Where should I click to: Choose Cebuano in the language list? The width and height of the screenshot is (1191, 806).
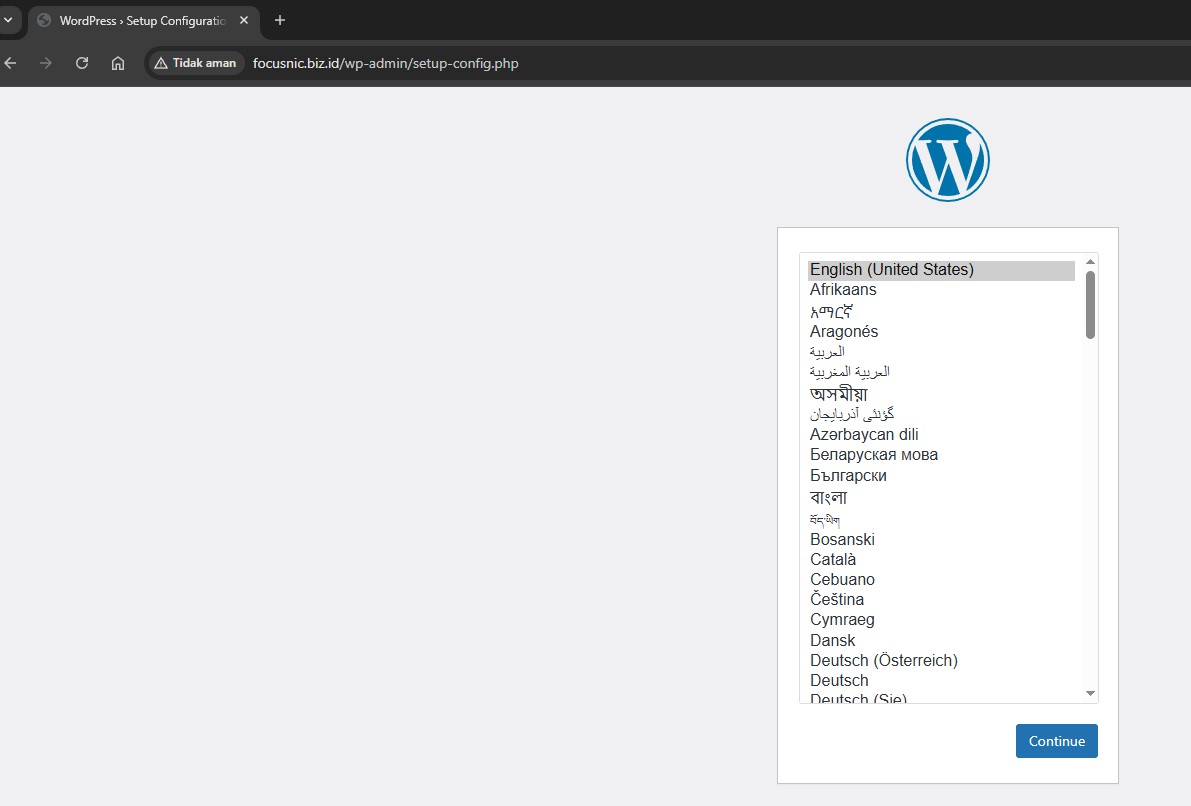coord(941,580)
